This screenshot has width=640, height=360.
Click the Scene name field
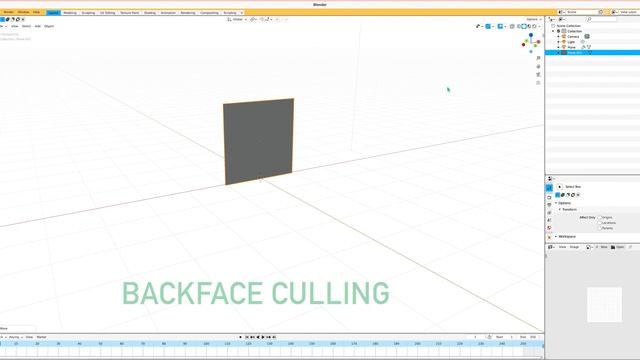click(x=582, y=12)
